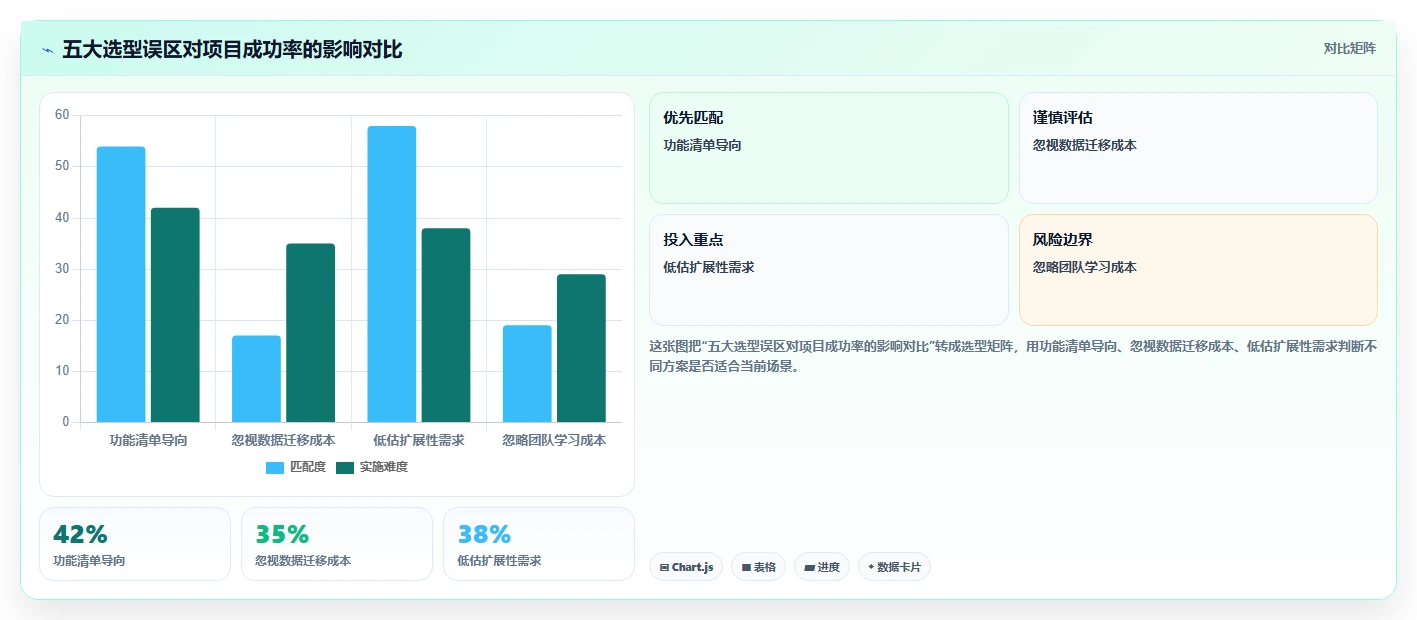Click the 匹配度 legend label
Screen dimensions: 1417x620
tap(308, 468)
